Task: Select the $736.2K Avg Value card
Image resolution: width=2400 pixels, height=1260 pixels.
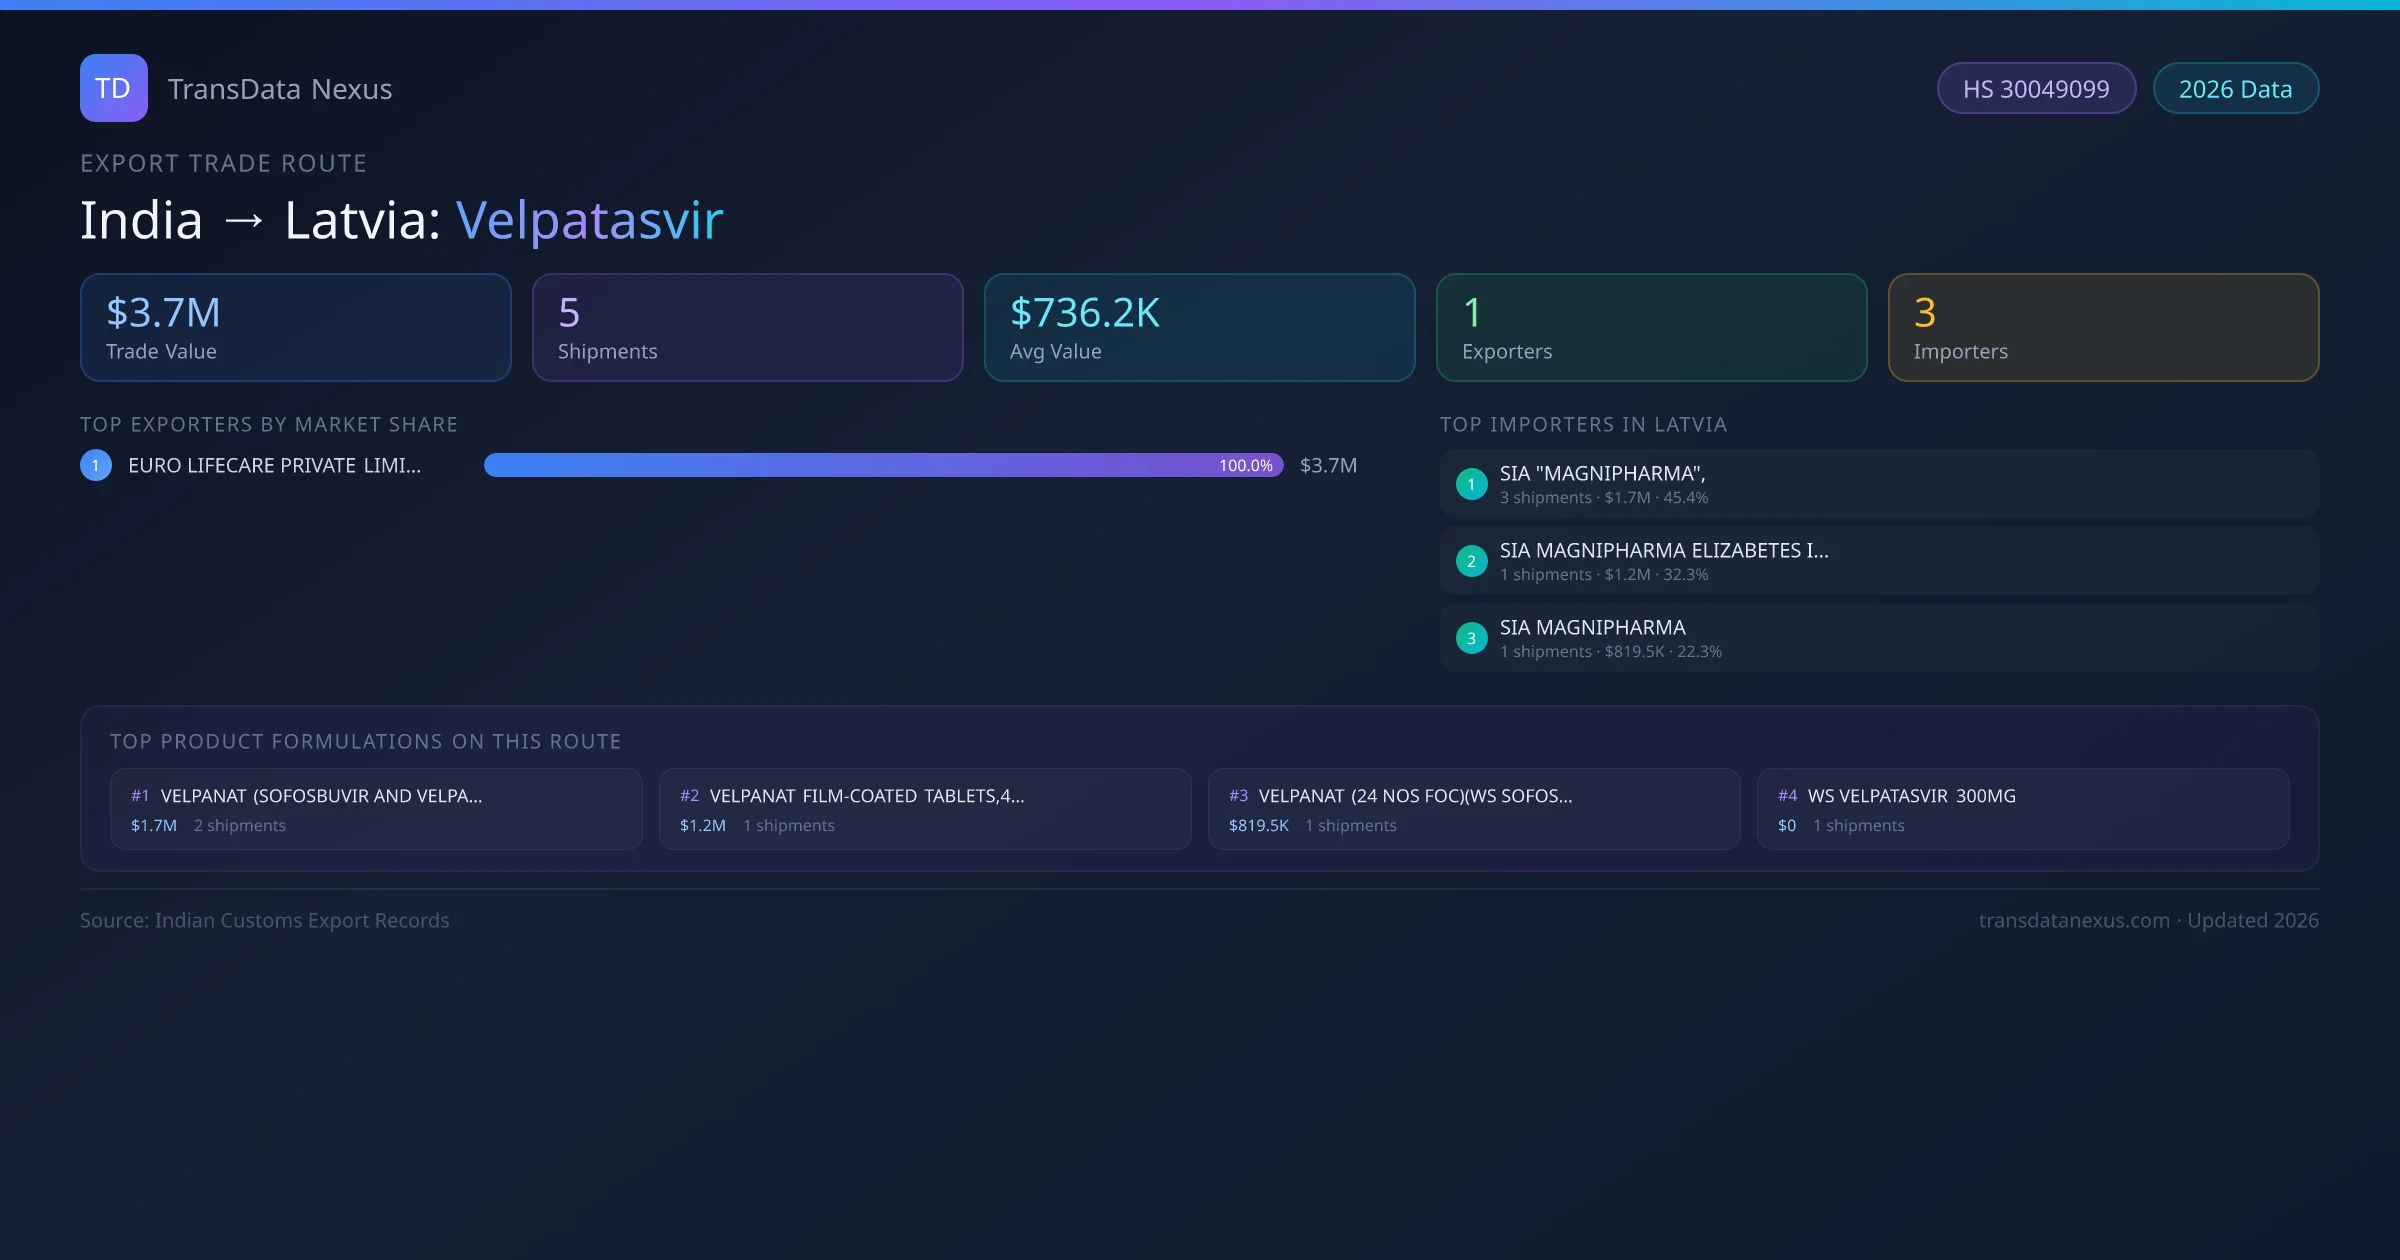Action: (1200, 328)
